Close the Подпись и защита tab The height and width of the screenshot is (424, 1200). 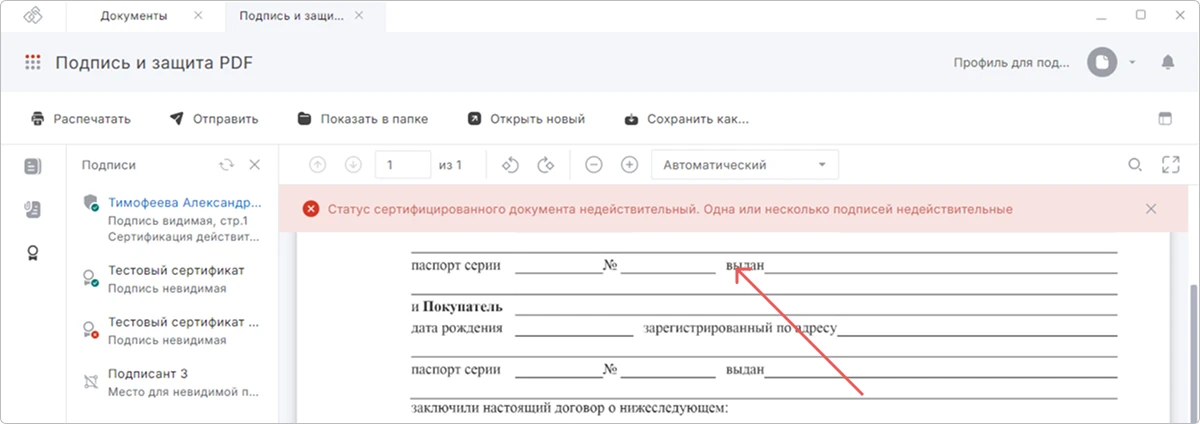tap(360, 16)
